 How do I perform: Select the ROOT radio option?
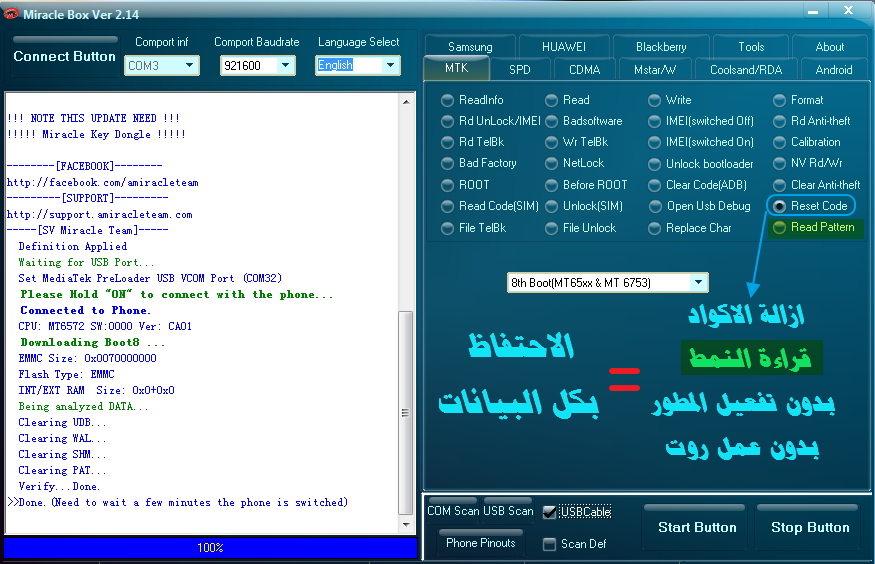click(447, 185)
